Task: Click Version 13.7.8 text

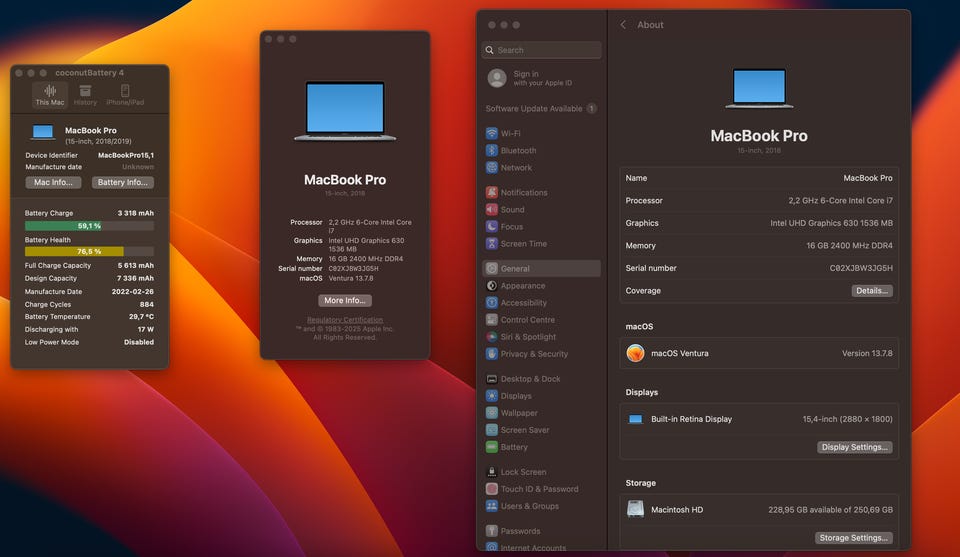Action: pyautogui.click(x=867, y=353)
